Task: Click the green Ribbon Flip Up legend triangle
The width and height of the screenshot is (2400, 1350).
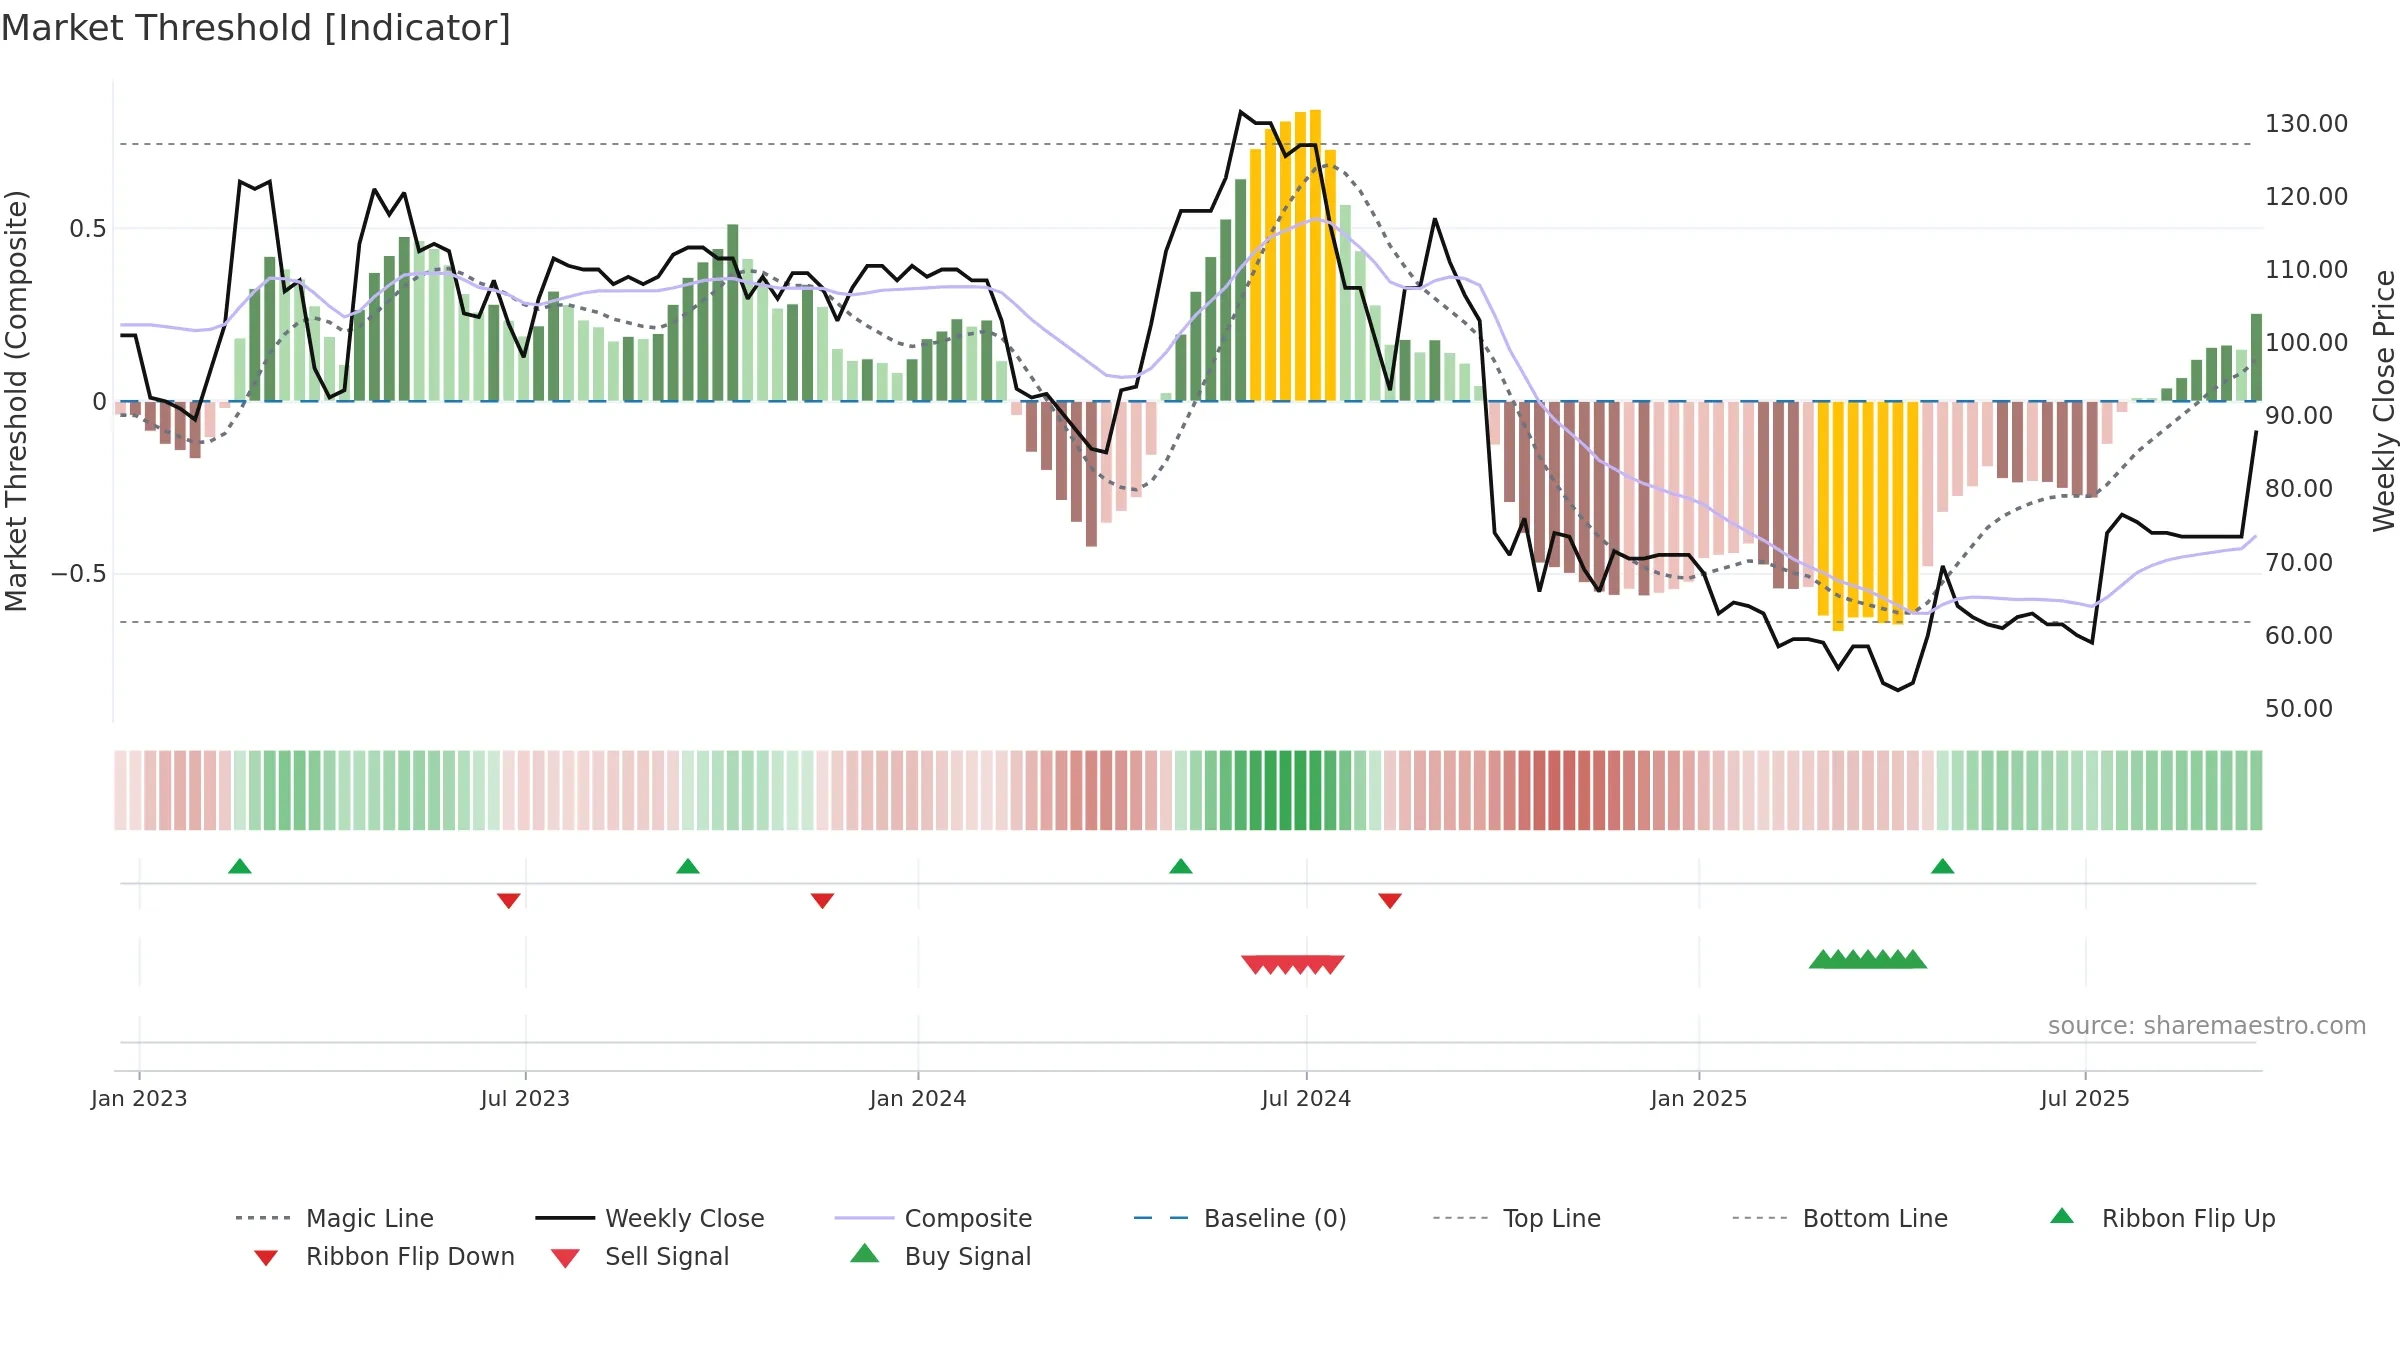Action: pyautogui.click(x=2062, y=1216)
